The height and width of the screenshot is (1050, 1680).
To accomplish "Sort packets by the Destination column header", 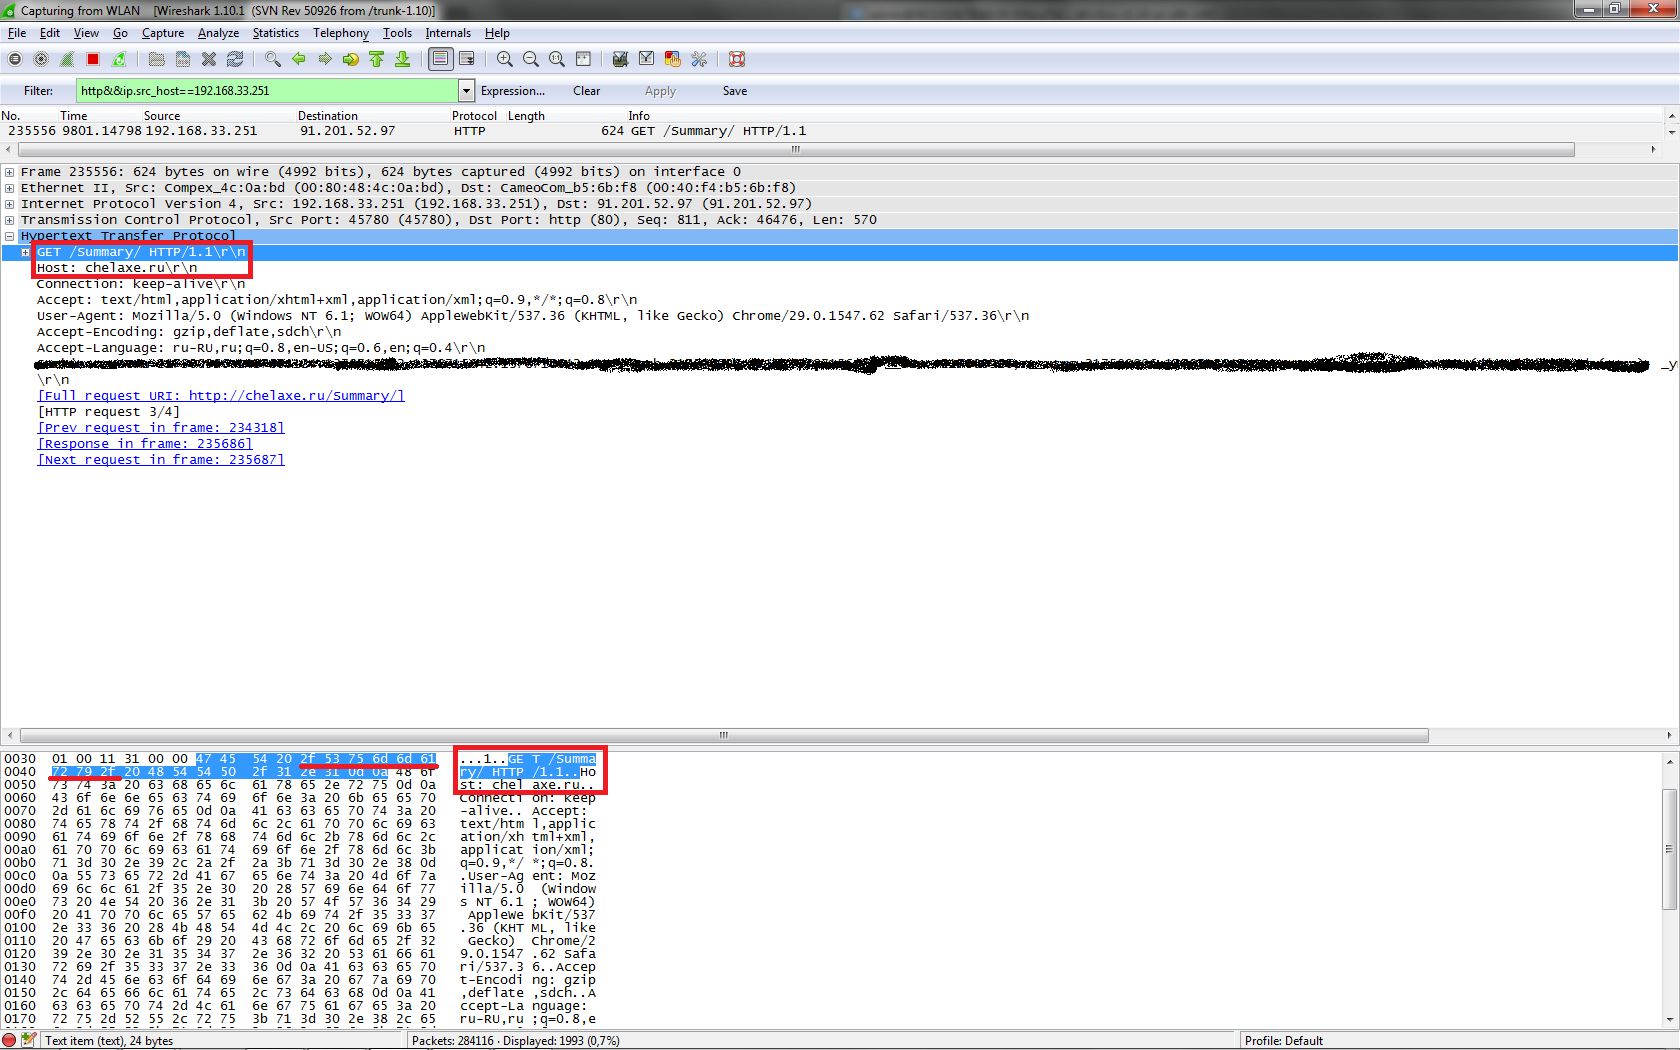I will pos(328,116).
